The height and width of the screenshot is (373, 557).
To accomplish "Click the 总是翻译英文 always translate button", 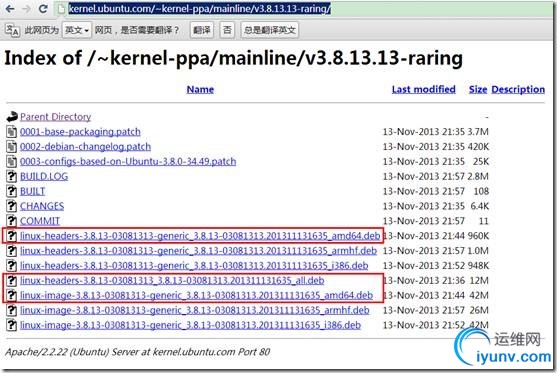I will [x=270, y=30].
